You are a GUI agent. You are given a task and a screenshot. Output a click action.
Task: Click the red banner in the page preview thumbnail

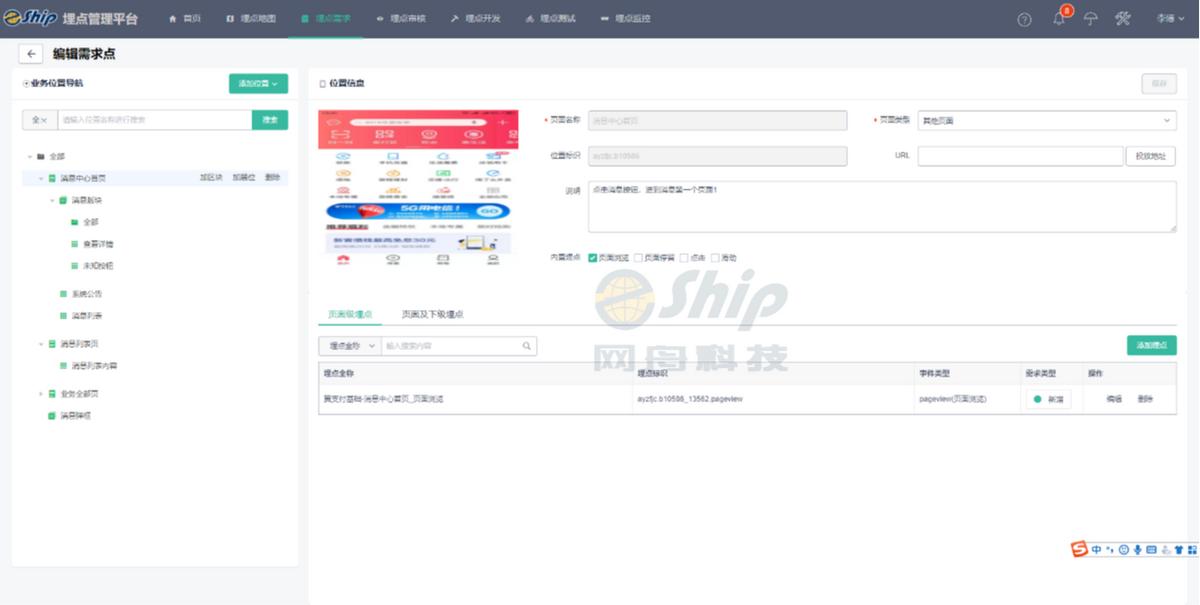(x=418, y=128)
